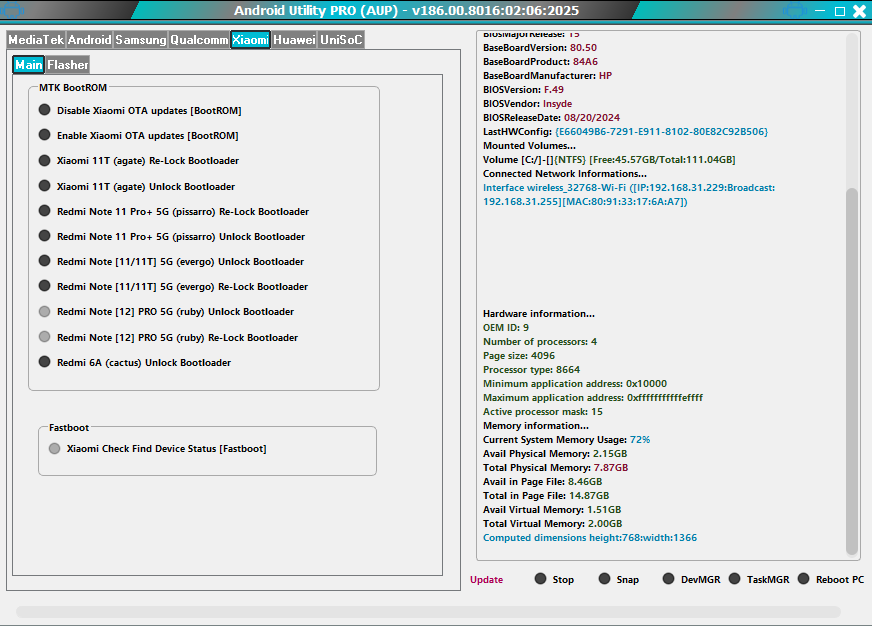This screenshot has height=626, width=872.
Task: Close the Android Utility PRO window
Action: [859, 11]
